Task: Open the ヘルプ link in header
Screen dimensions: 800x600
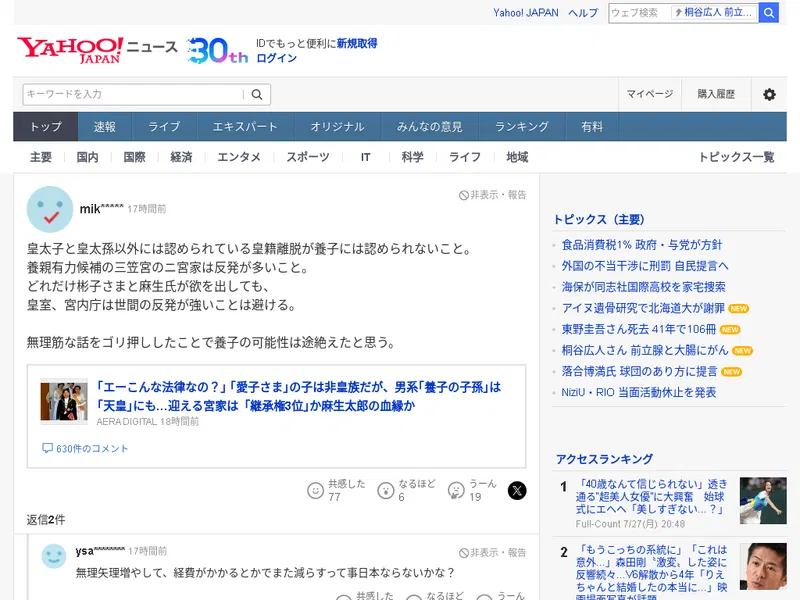Action: coord(583,13)
